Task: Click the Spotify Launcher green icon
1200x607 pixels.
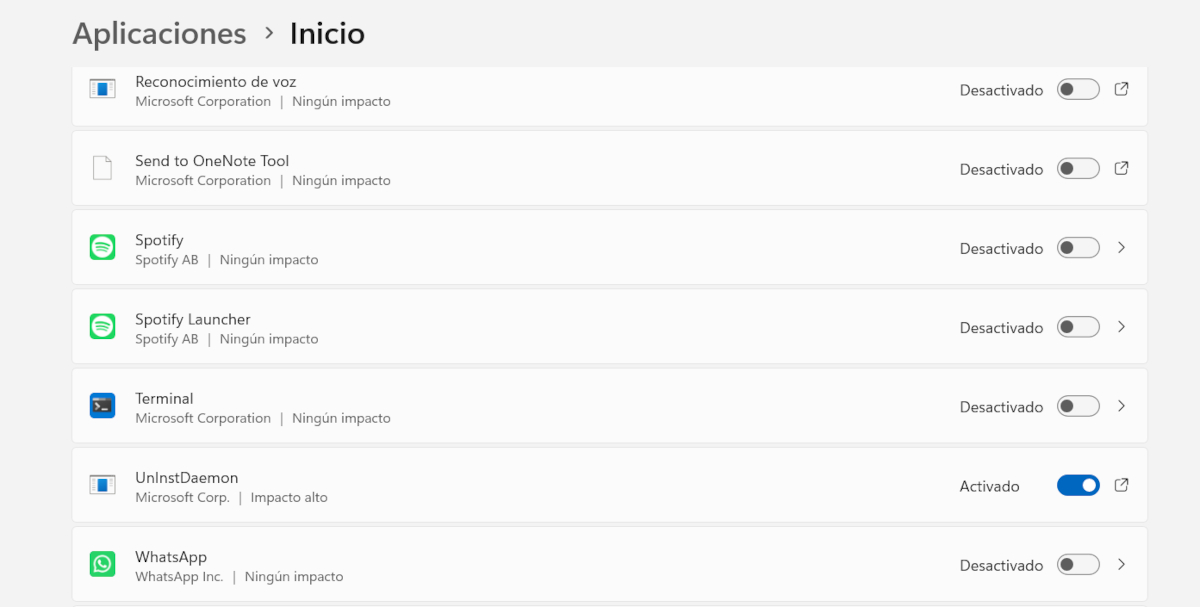Action: coord(102,327)
